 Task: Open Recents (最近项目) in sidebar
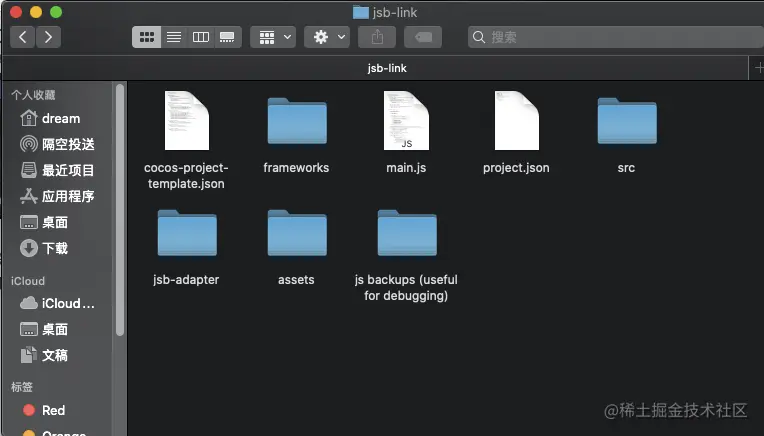click(57, 170)
